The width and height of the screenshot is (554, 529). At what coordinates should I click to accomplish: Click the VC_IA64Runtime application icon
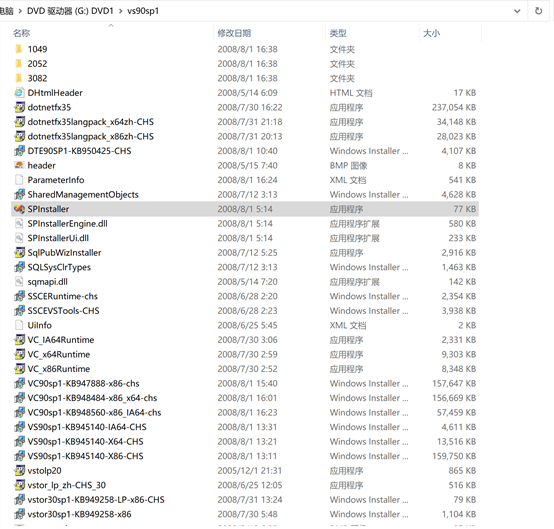[19, 340]
